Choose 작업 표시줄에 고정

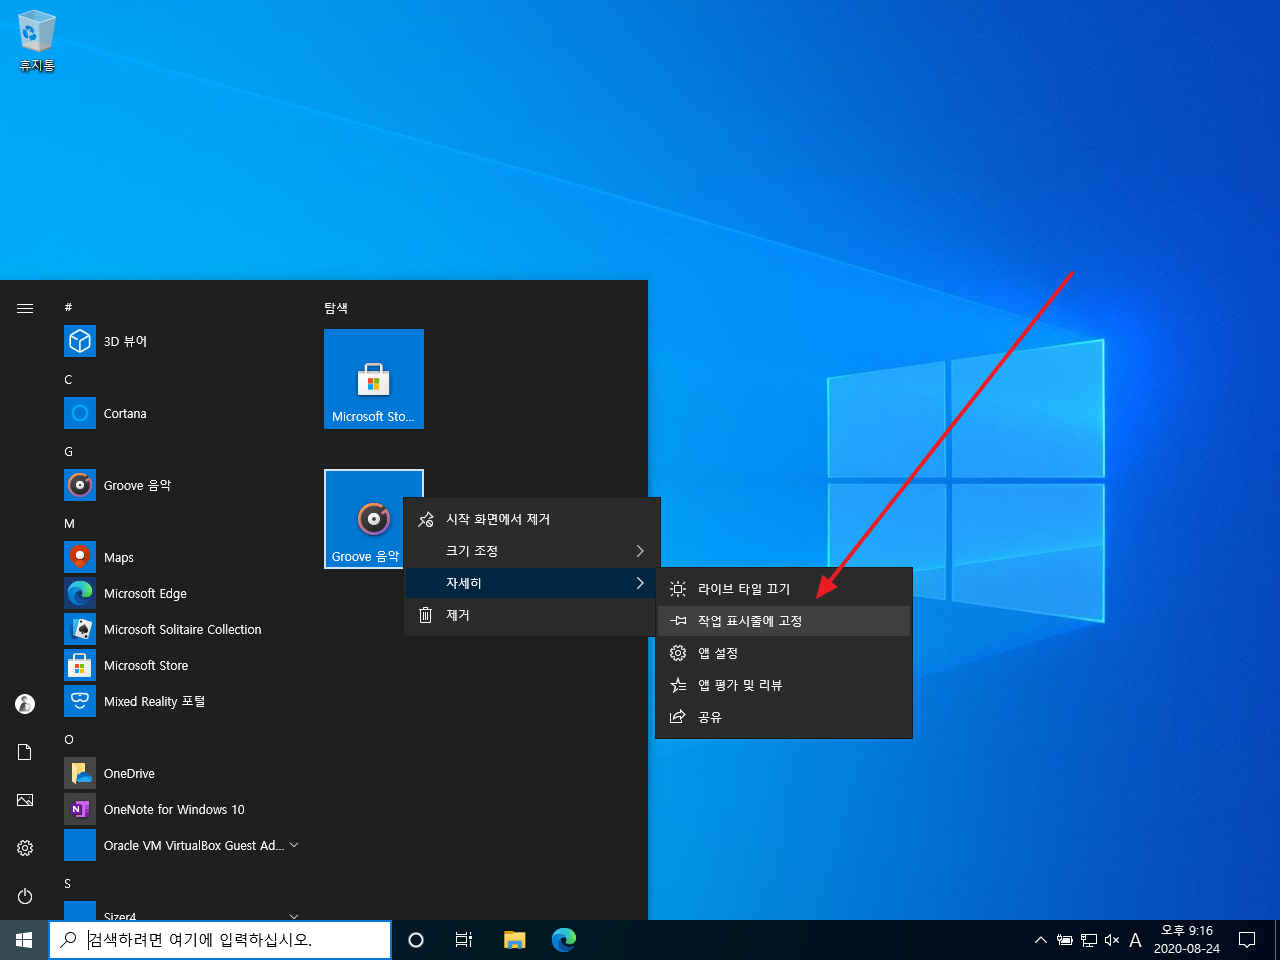click(x=784, y=621)
